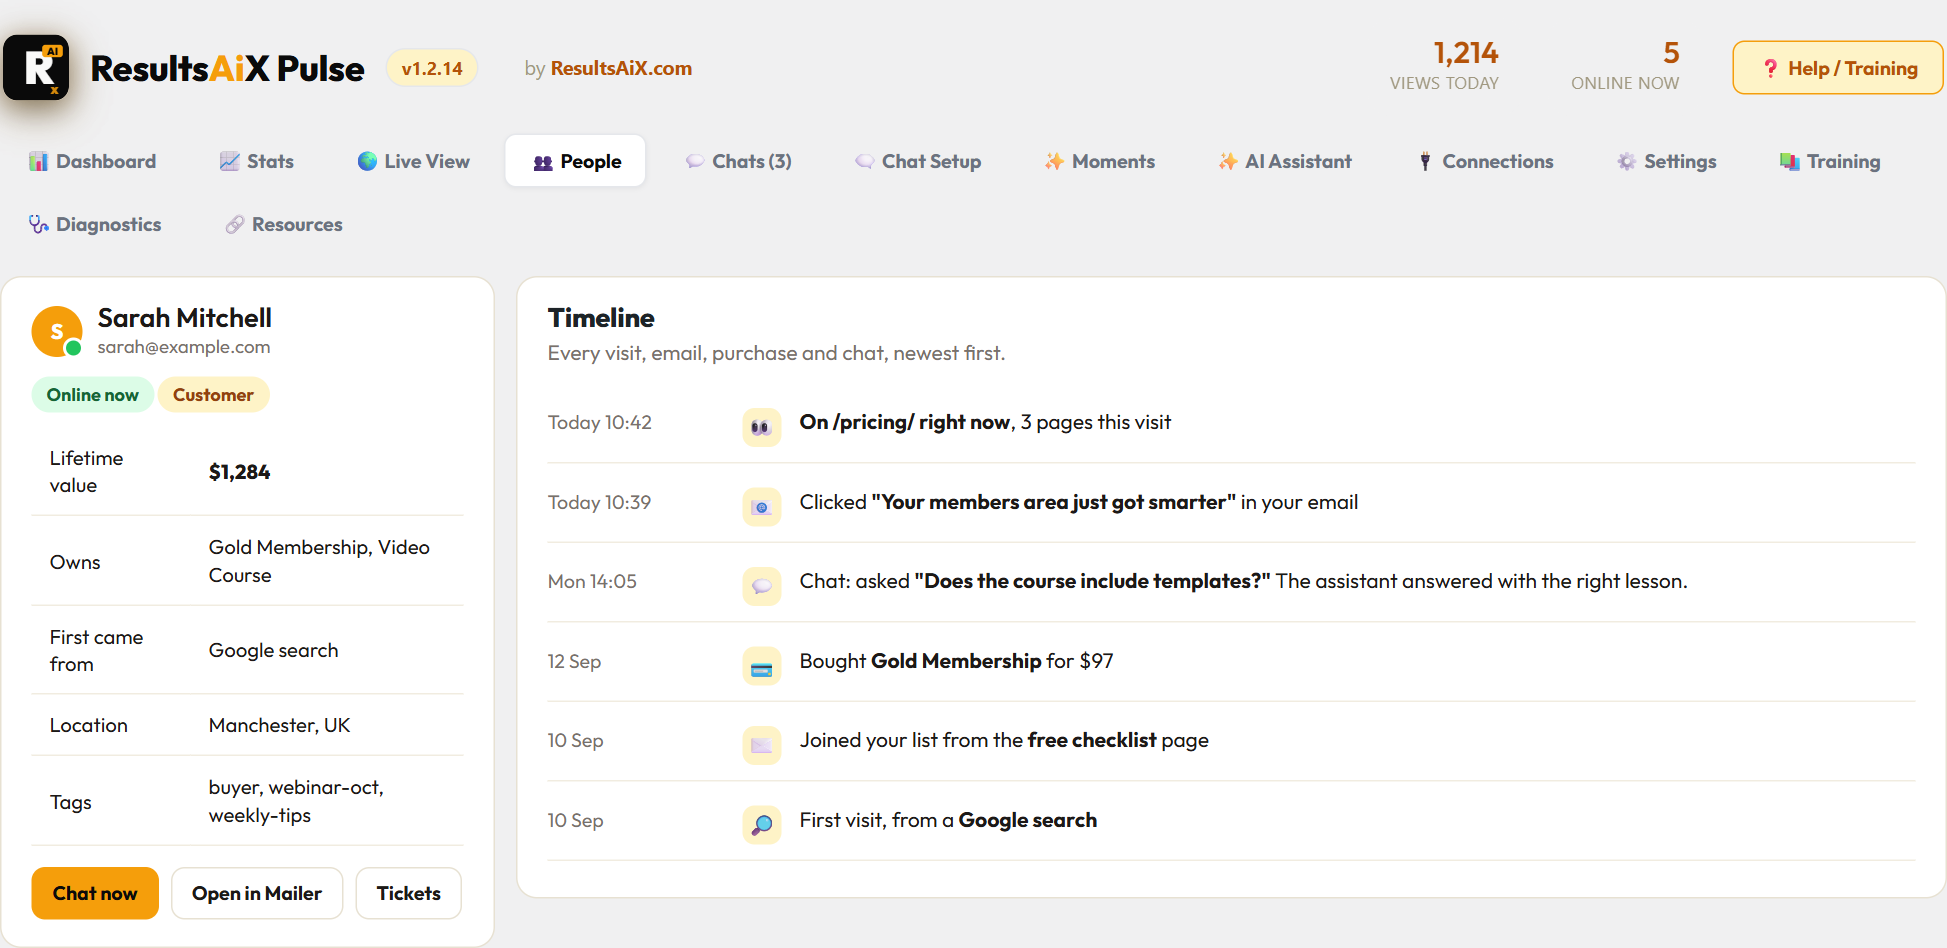
Task: Open the Live View tab
Action: [413, 161]
